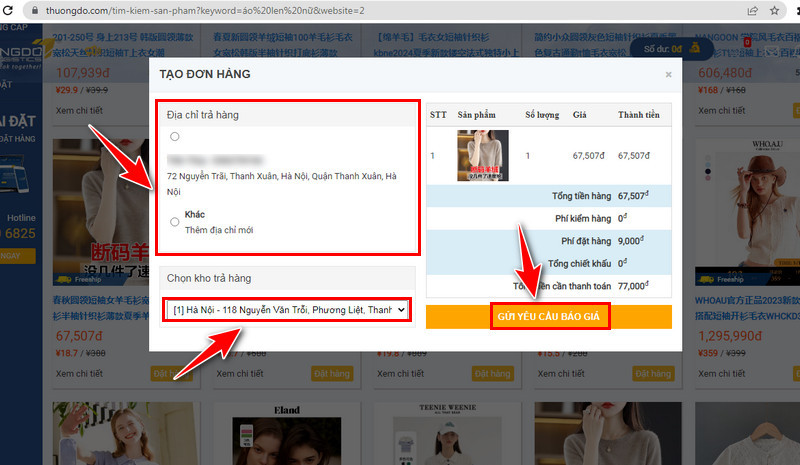The width and height of the screenshot is (800, 465).
Task: Click the Tổng chiết khấu 0đ value
Action: [622, 263]
